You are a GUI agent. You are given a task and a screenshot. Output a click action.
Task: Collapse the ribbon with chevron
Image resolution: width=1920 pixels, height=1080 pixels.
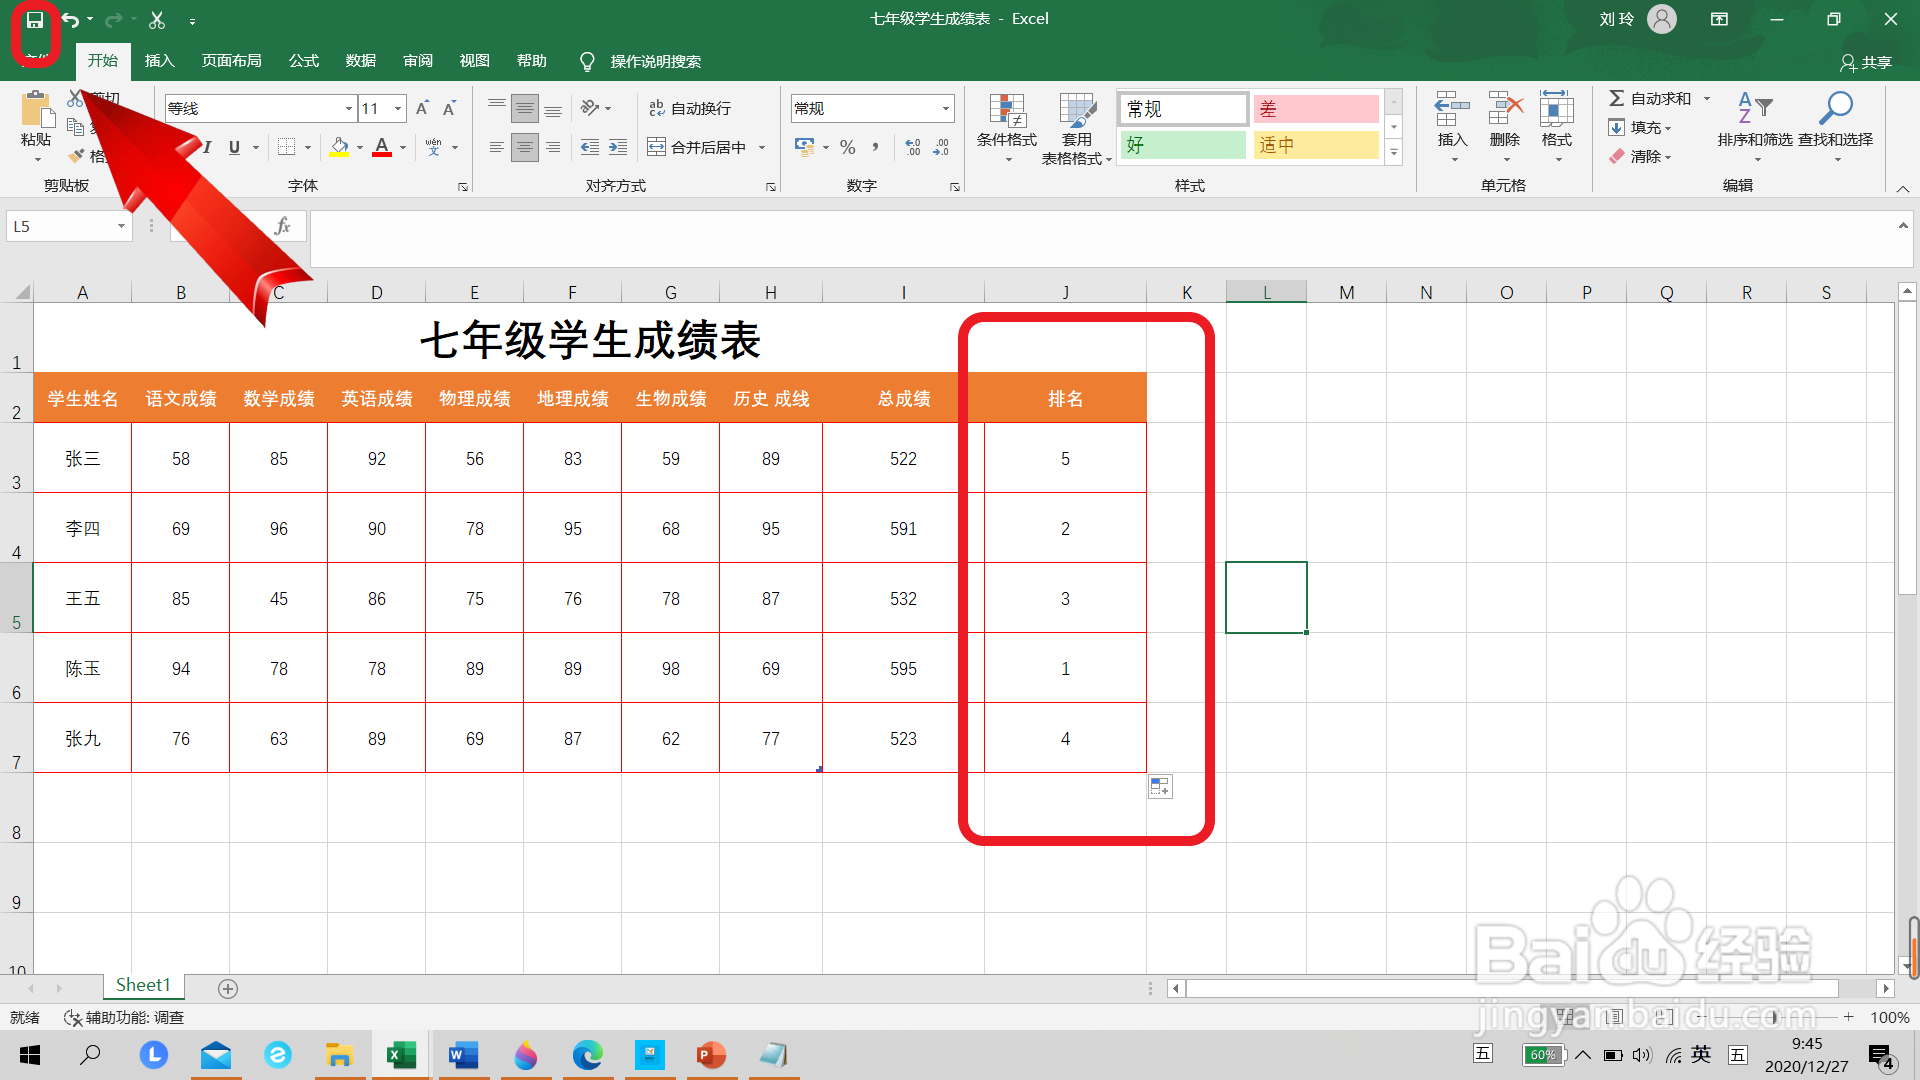[1902, 188]
